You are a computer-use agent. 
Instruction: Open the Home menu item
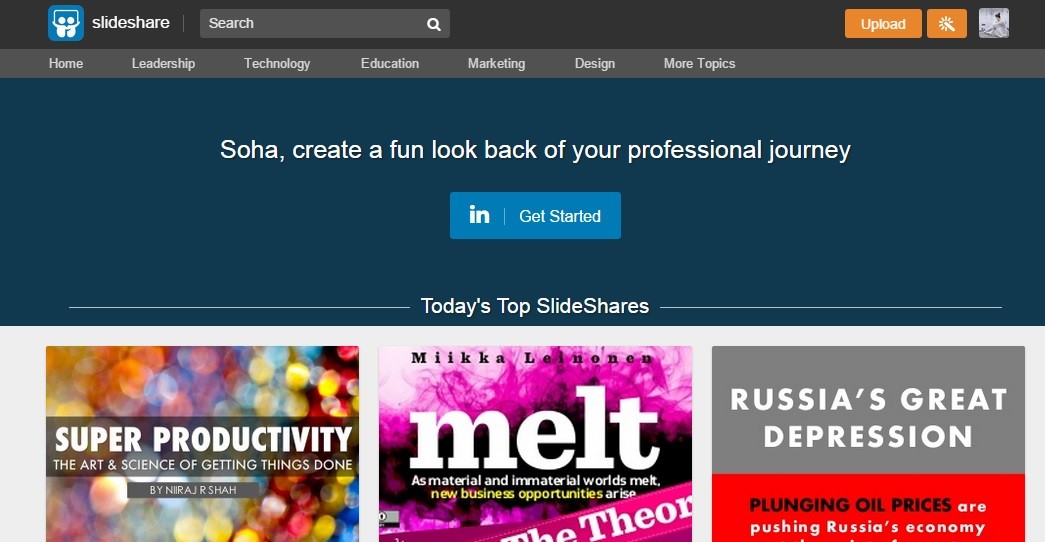pyautogui.click(x=66, y=63)
